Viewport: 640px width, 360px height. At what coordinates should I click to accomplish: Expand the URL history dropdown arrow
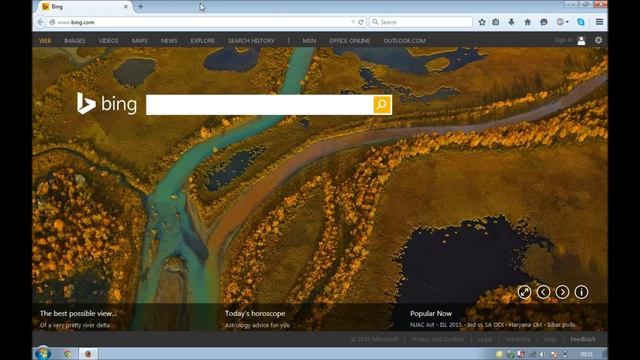353,22
